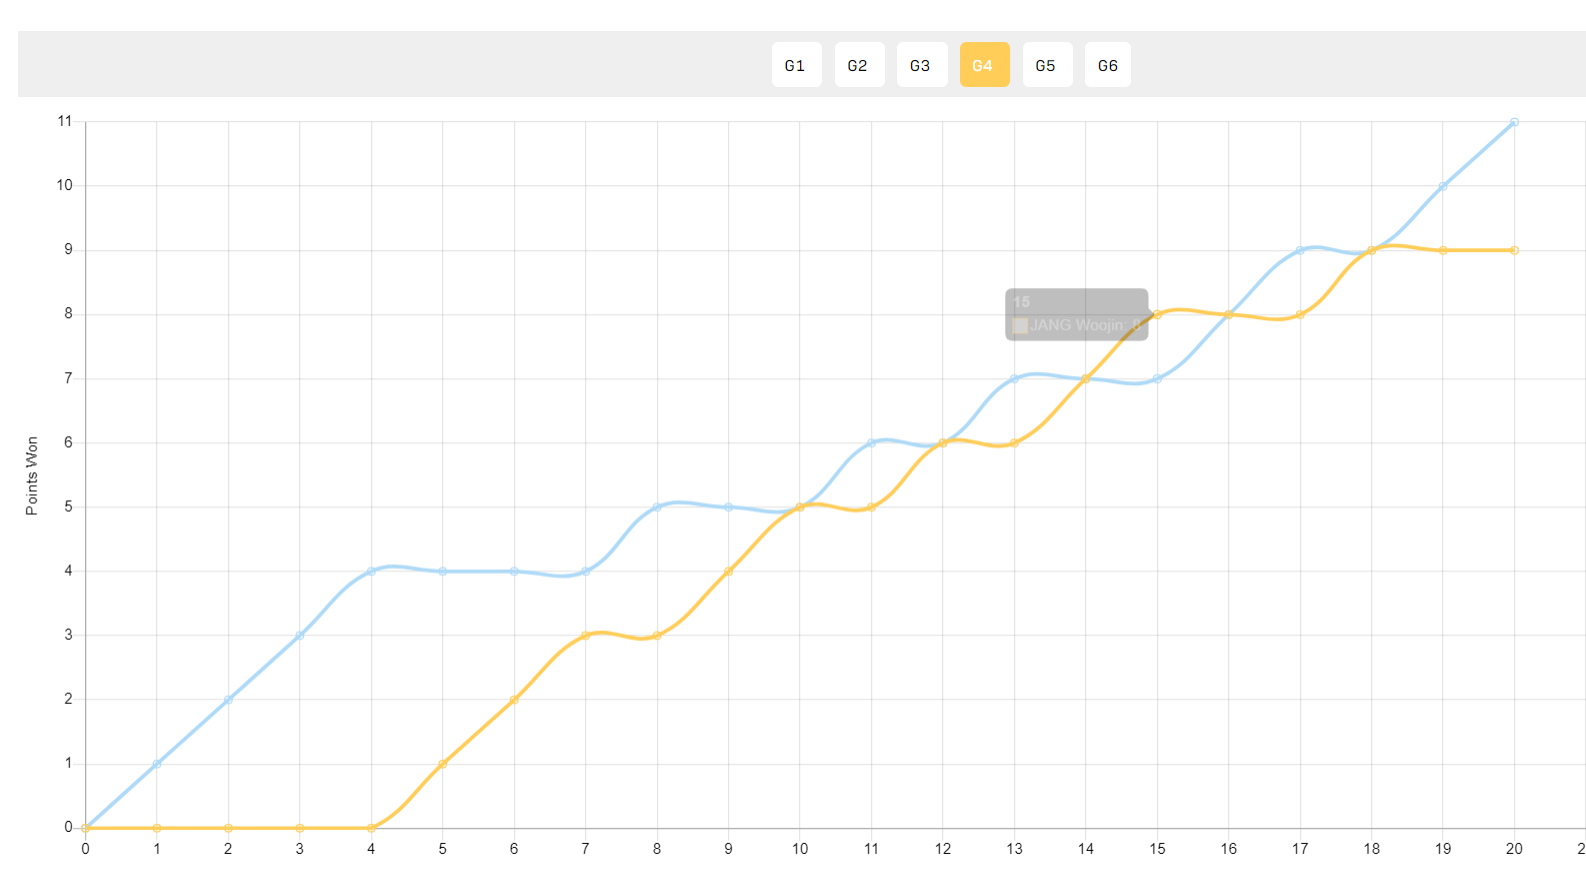This screenshot has width=1586, height=878.
Task: Click the data point at origin 0
Action: (x=85, y=828)
